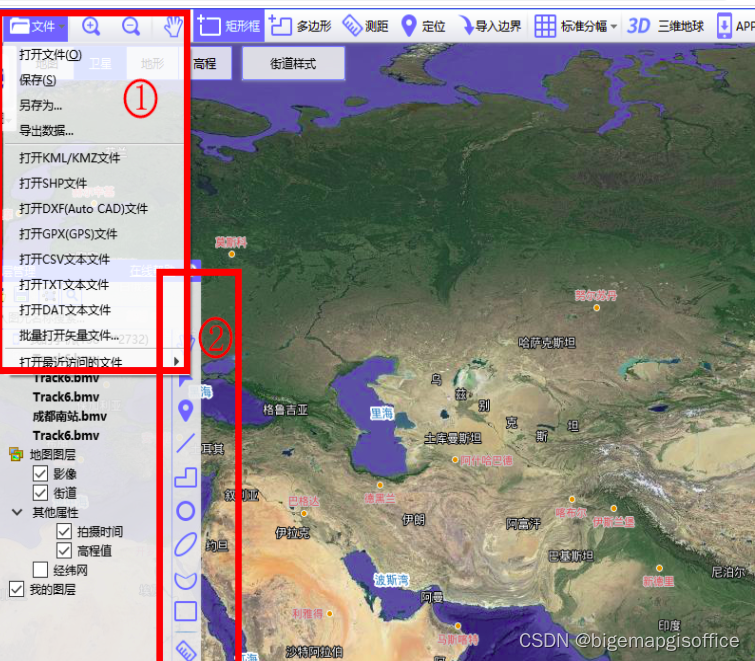Click the 地图图层 layer group icon
Image resolution: width=755 pixels, height=661 pixels.
pos(16,454)
